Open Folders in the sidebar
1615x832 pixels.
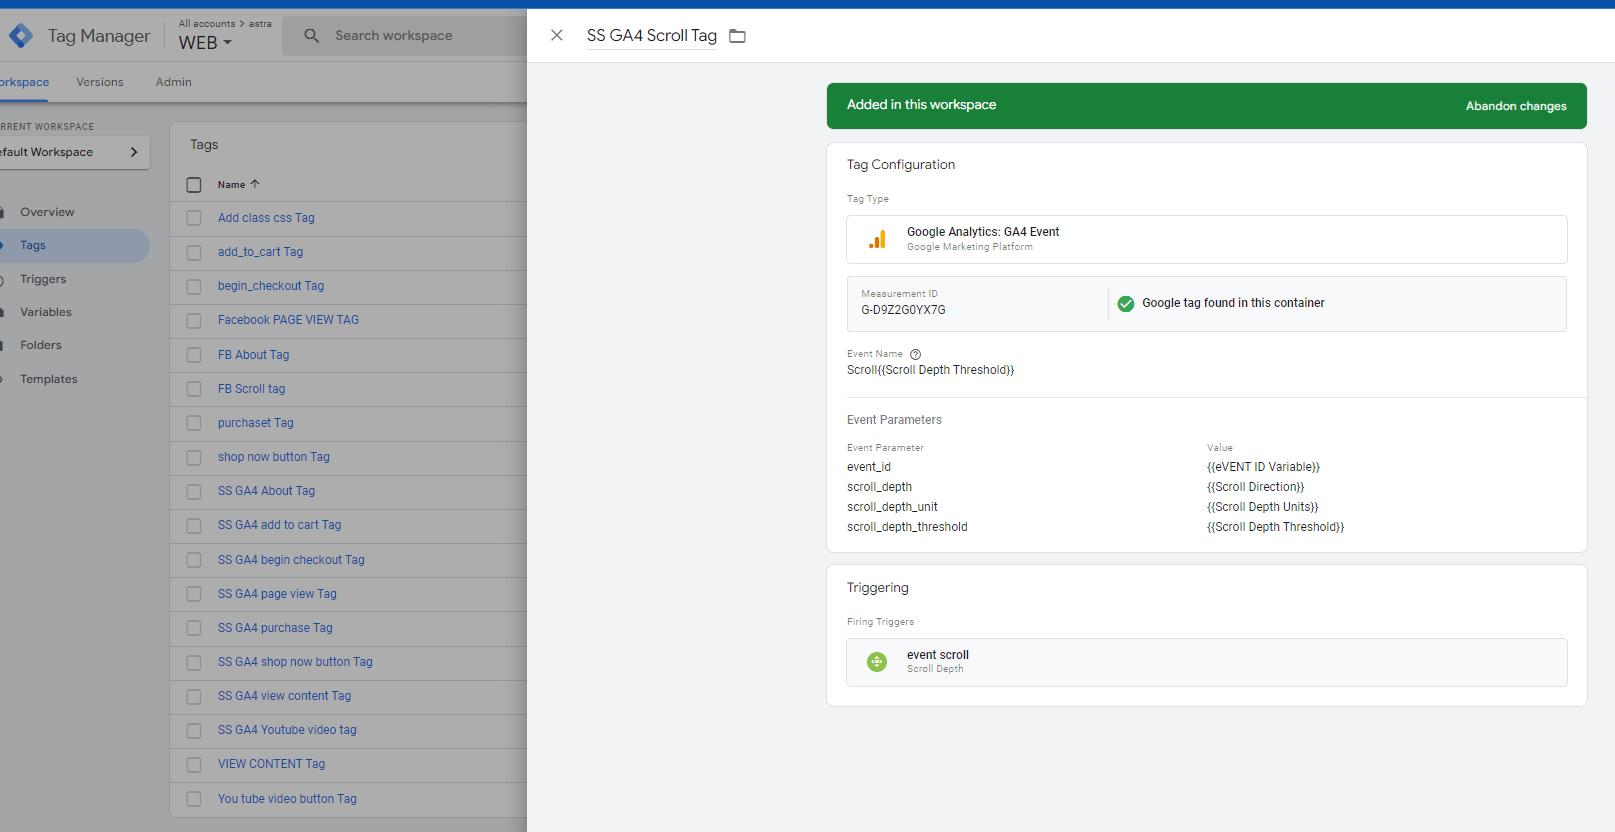coord(41,345)
